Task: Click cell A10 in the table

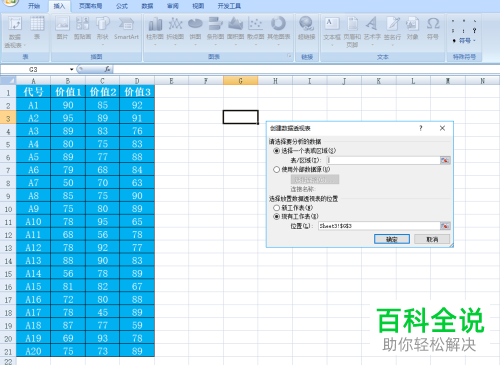Action: click(33, 222)
